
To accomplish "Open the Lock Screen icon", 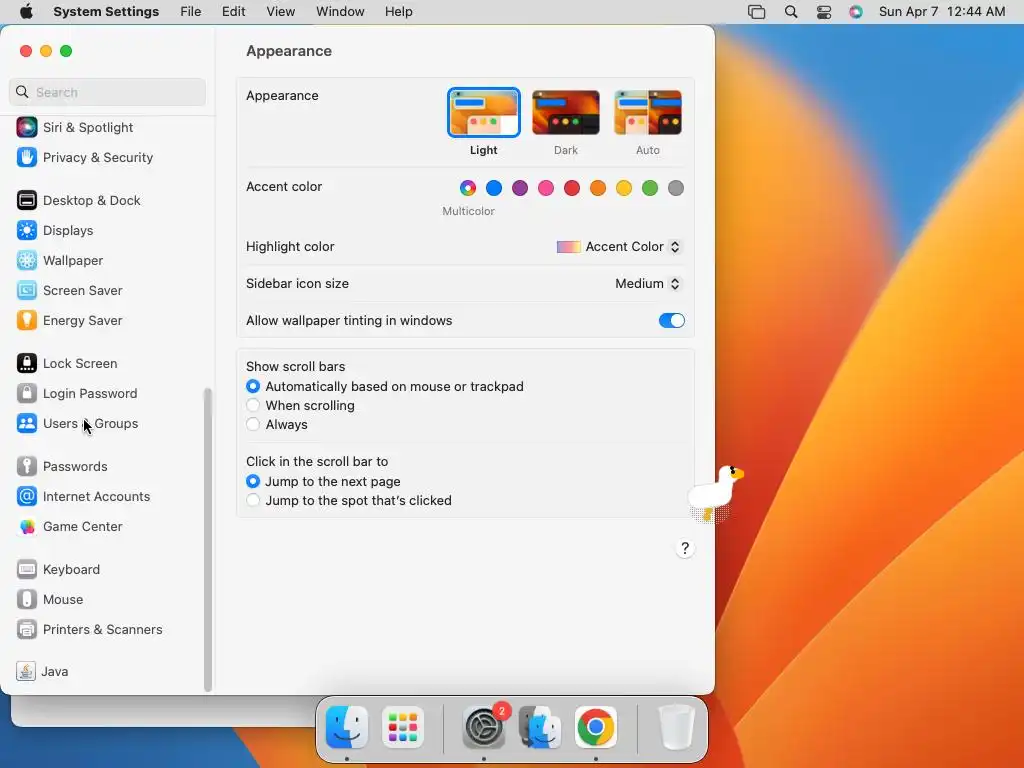I will [27, 364].
